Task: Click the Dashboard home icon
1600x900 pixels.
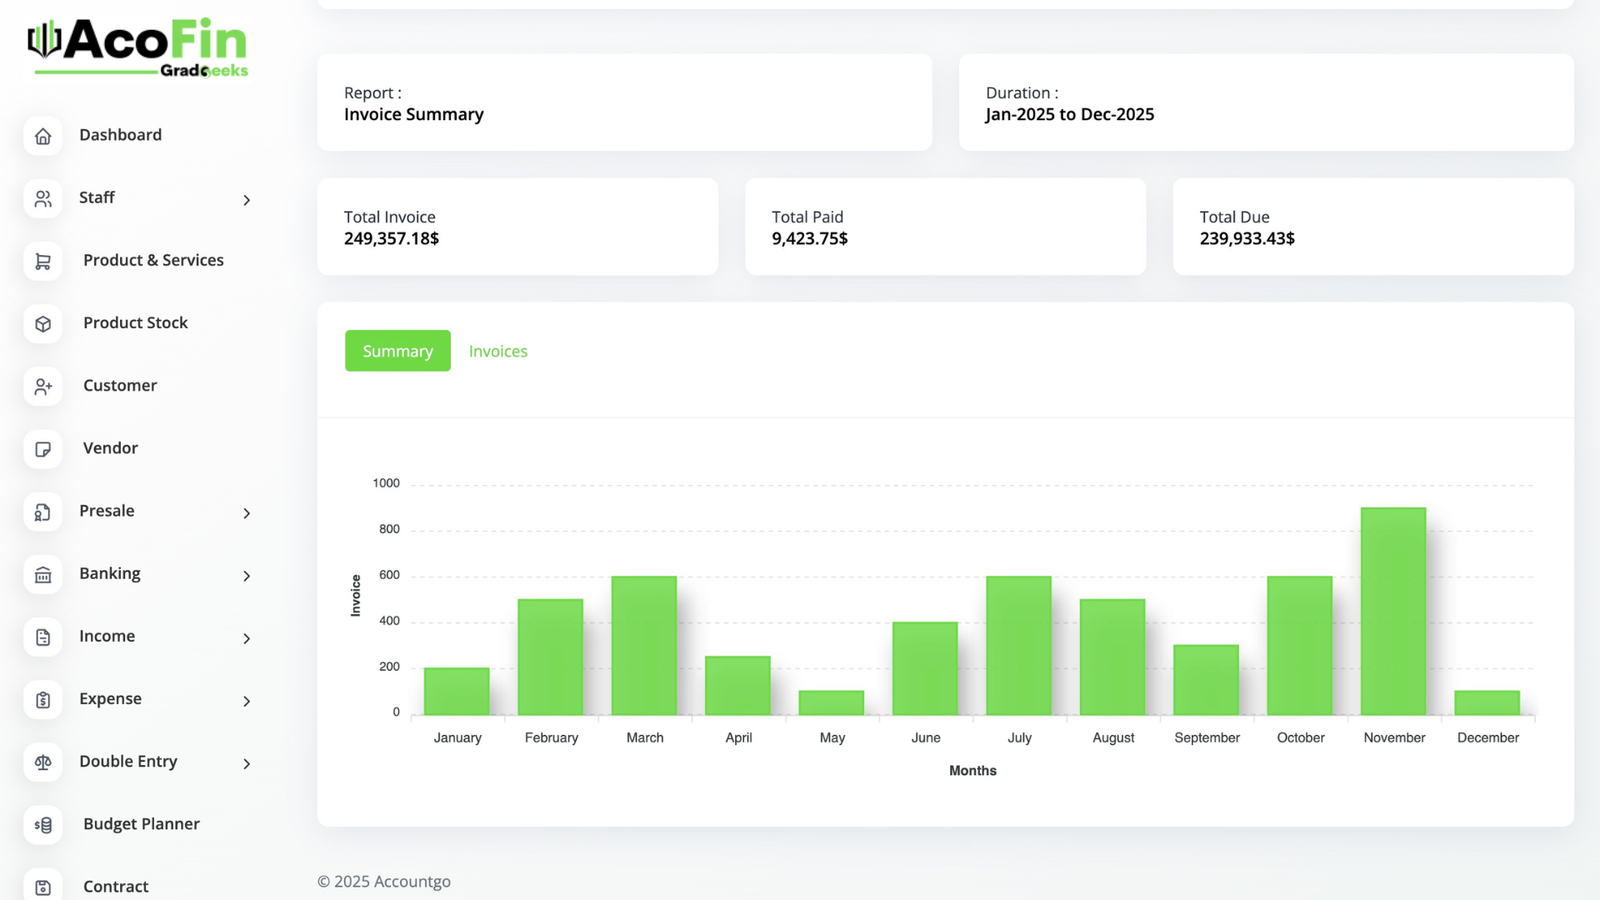Action: (x=43, y=136)
